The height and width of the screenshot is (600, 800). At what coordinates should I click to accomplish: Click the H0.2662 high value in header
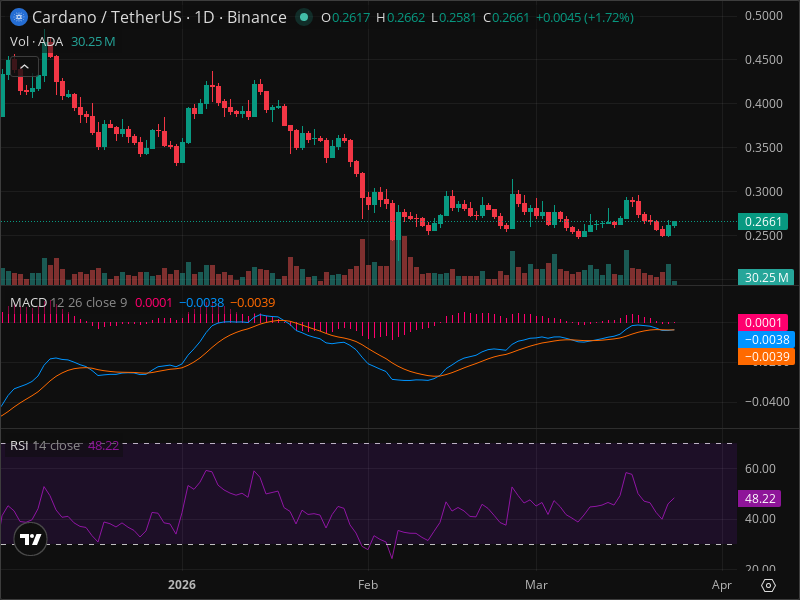(x=401, y=18)
